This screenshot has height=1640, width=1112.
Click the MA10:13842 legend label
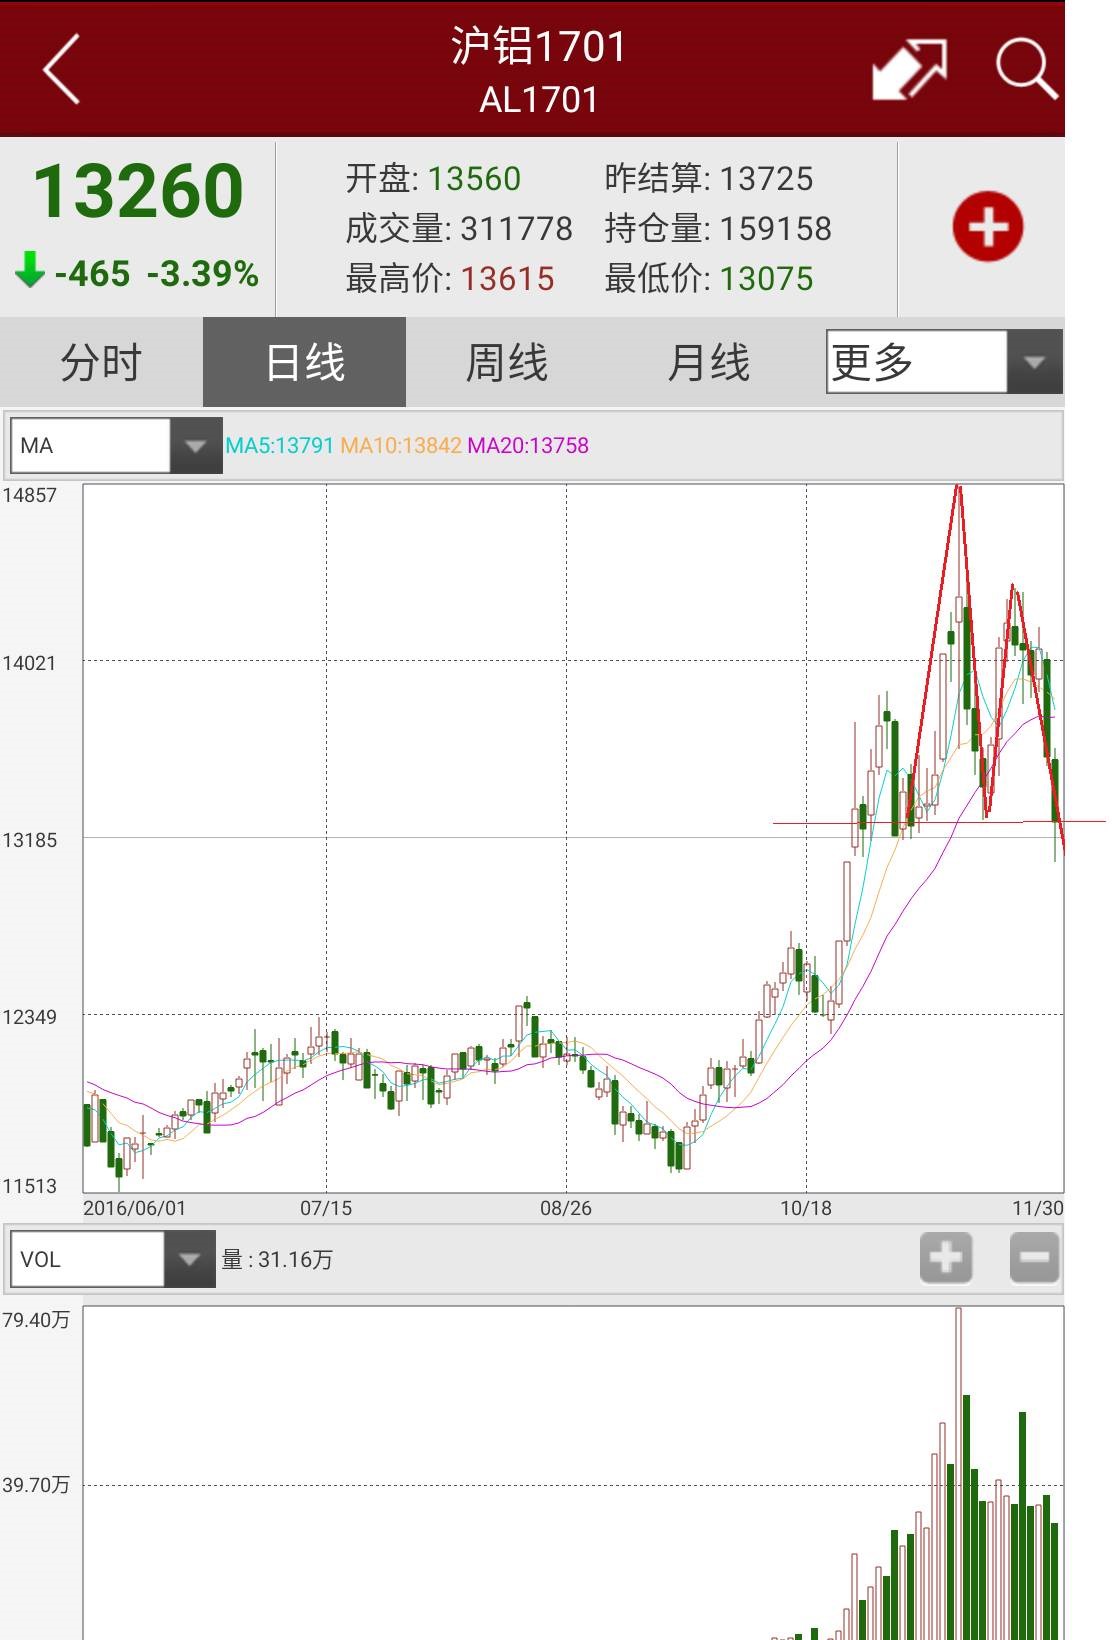pos(401,446)
